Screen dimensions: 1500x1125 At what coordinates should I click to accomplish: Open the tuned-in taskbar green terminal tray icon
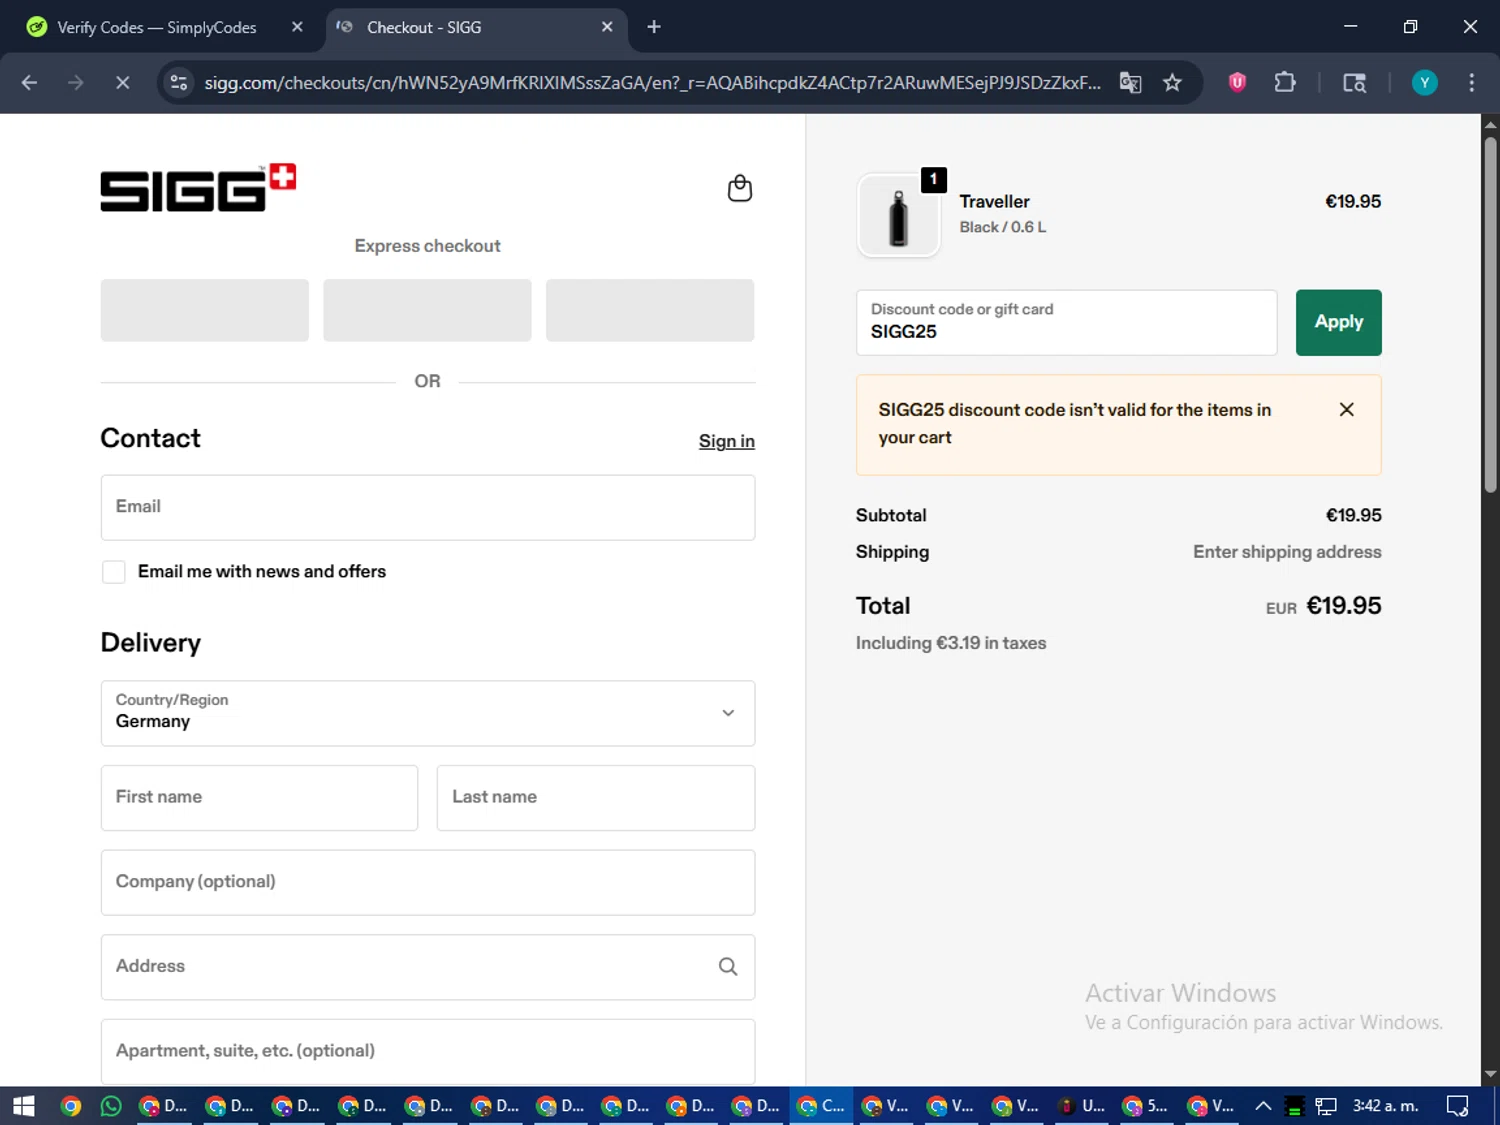tap(1294, 1106)
